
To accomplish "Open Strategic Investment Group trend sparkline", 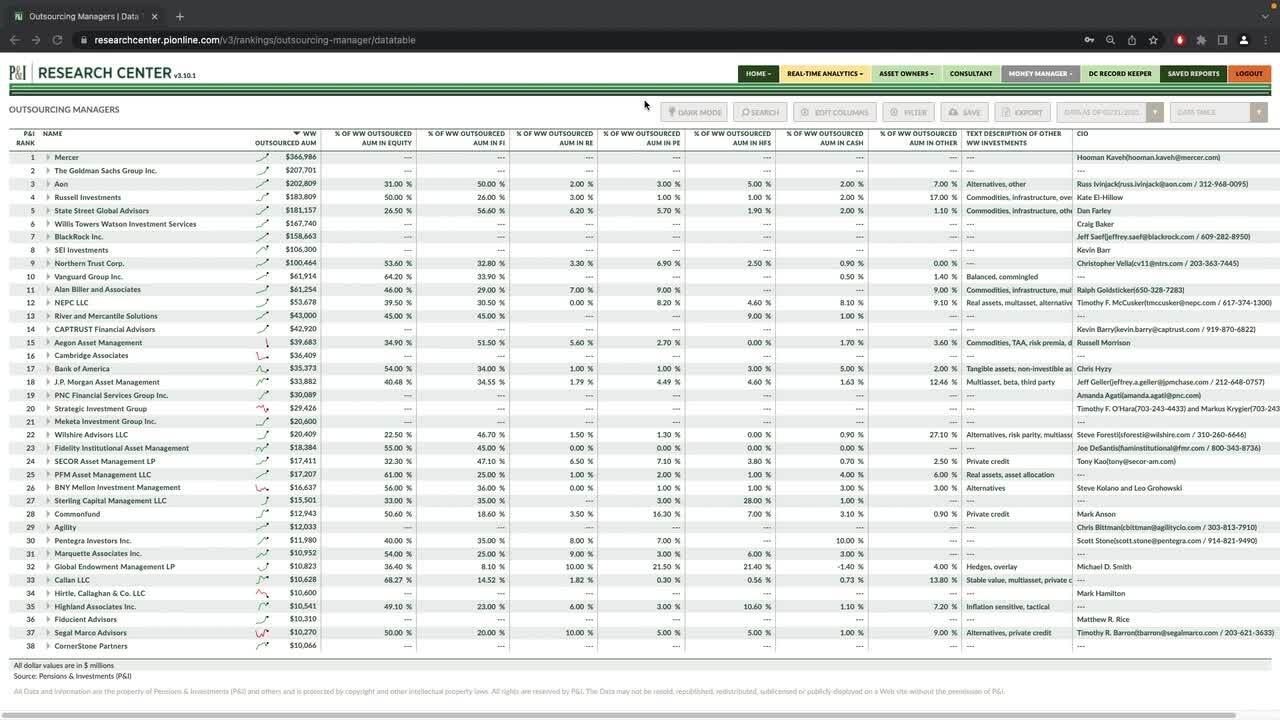I will pos(262,408).
